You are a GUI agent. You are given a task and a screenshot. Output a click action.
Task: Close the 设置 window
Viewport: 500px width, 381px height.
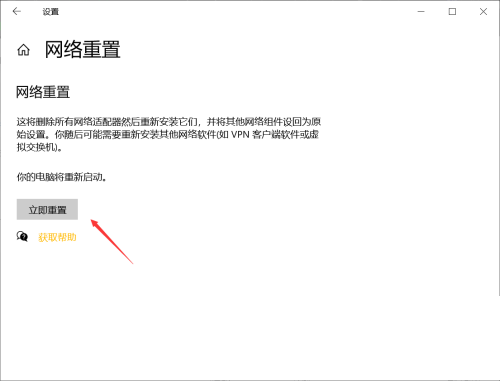483,12
